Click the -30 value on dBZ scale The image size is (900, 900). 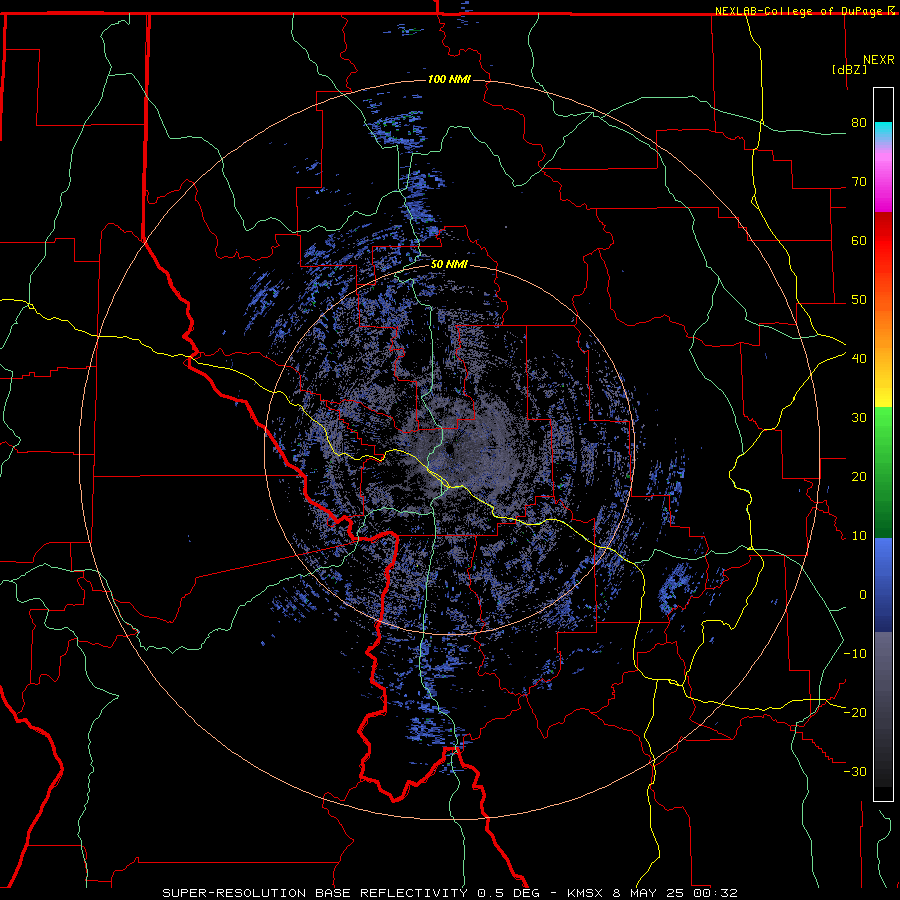pyautogui.click(x=855, y=771)
